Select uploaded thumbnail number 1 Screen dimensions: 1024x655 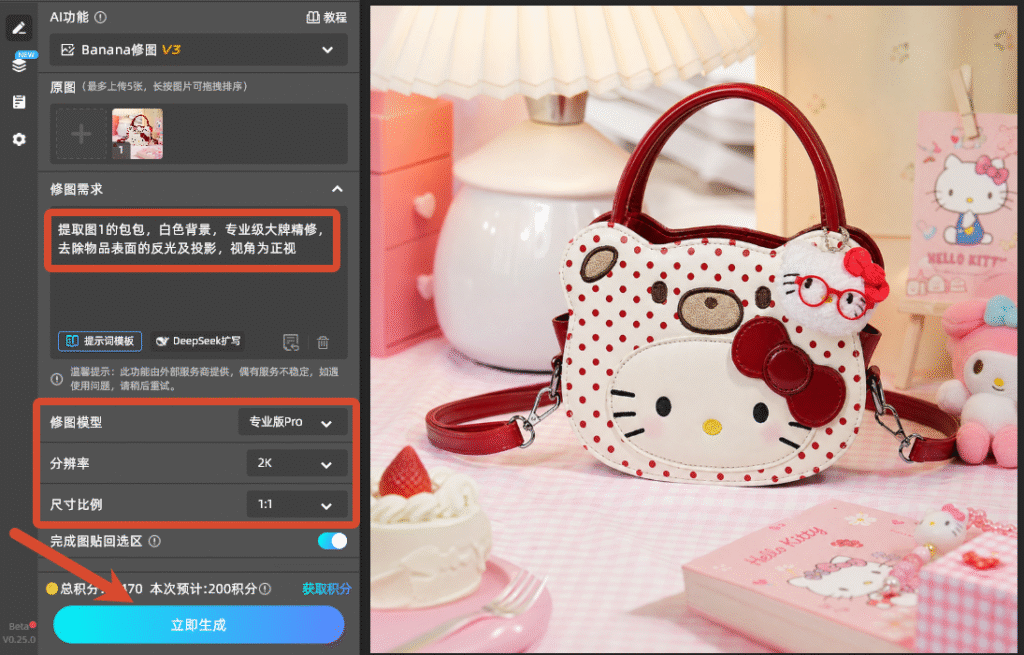137,134
